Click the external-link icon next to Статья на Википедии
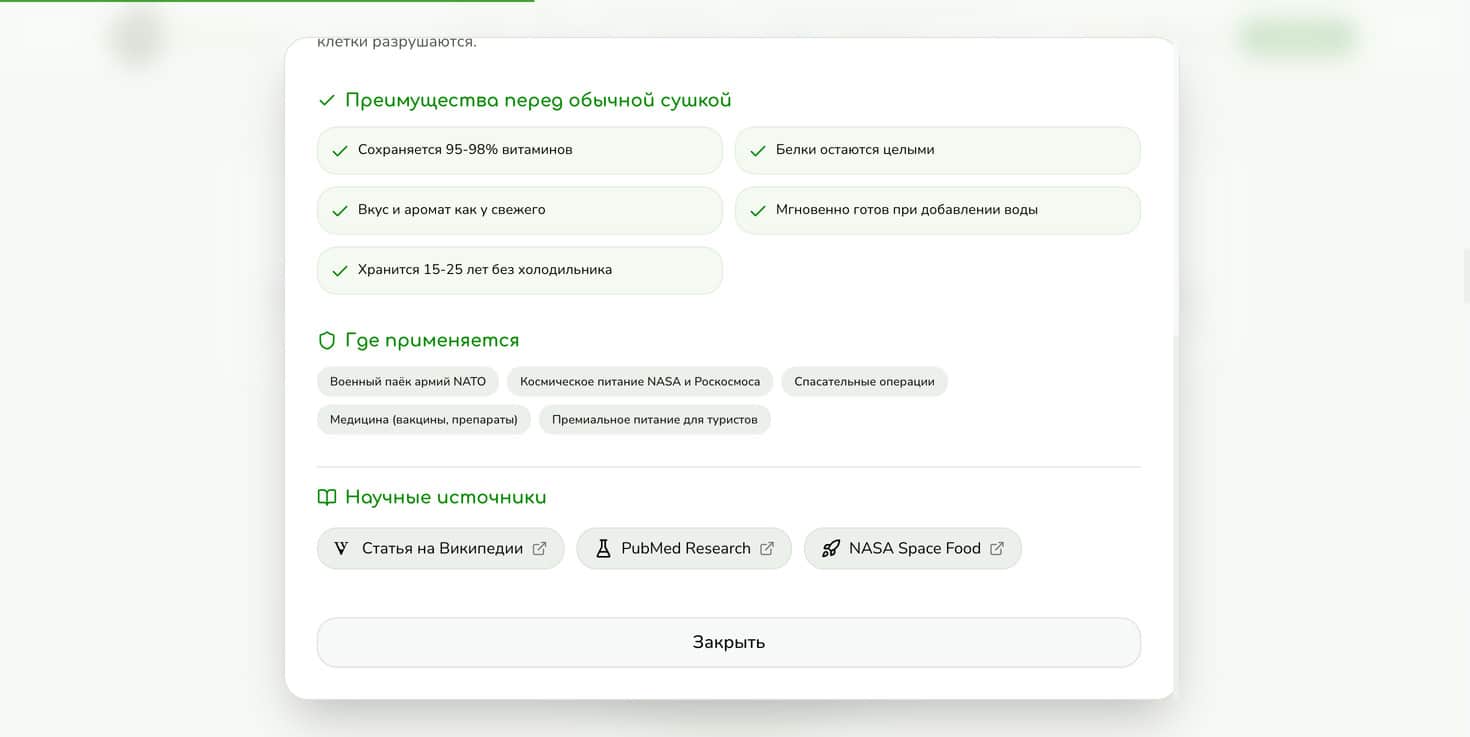 (540, 548)
